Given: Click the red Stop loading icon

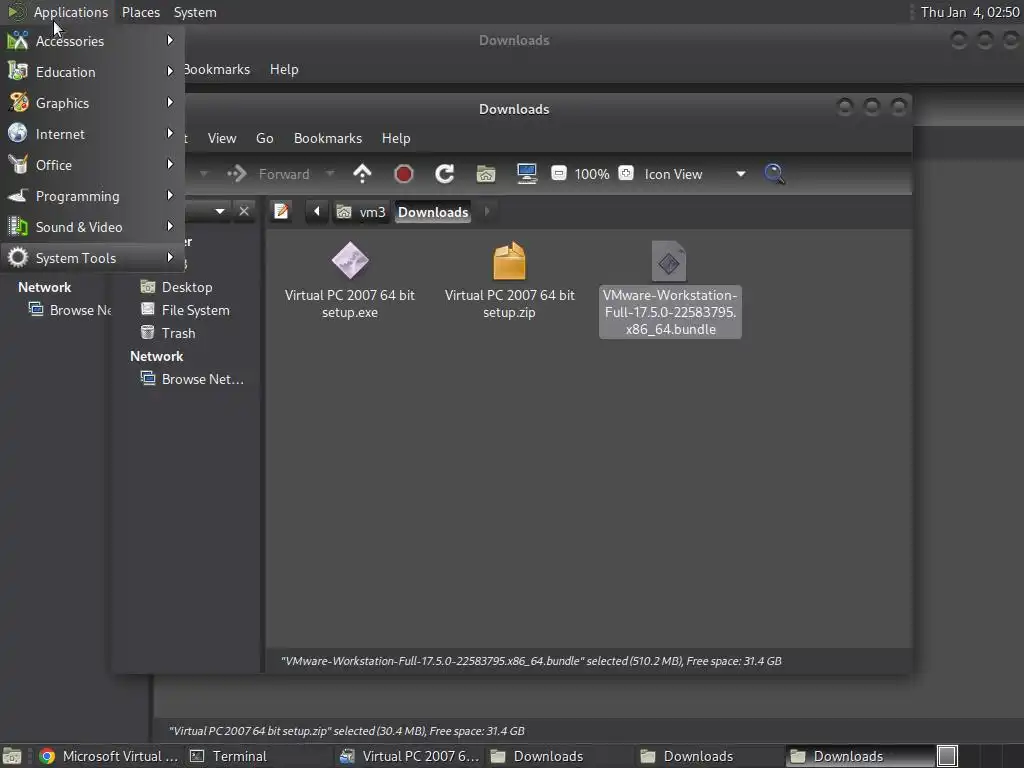Looking at the screenshot, I should click(x=404, y=174).
